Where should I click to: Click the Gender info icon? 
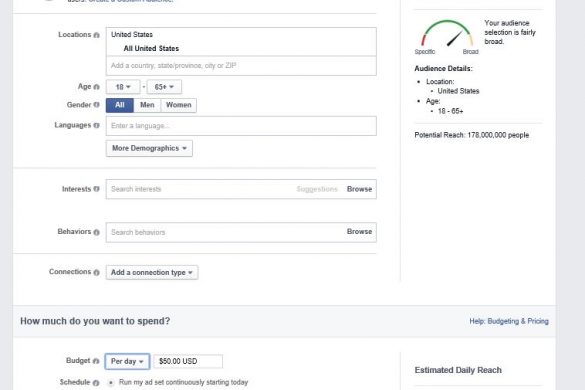(97, 105)
